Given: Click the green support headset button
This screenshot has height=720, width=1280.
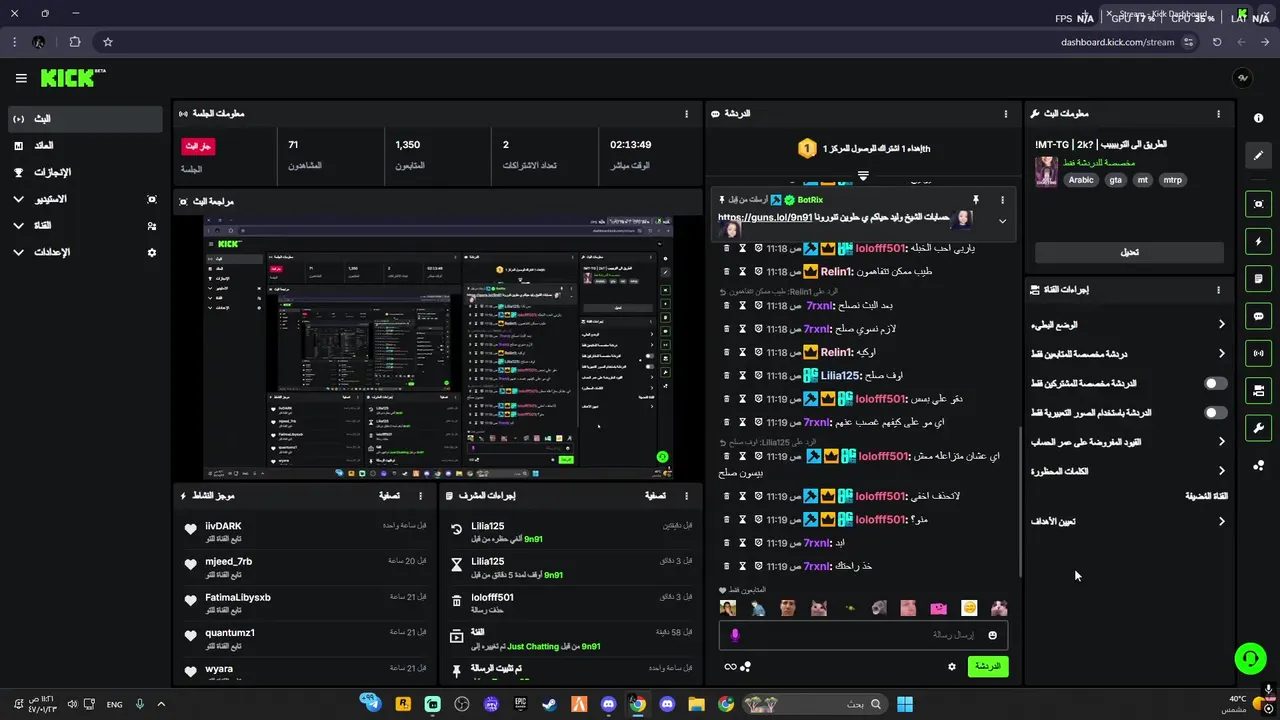Looking at the screenshot, I should point(1250,658).
